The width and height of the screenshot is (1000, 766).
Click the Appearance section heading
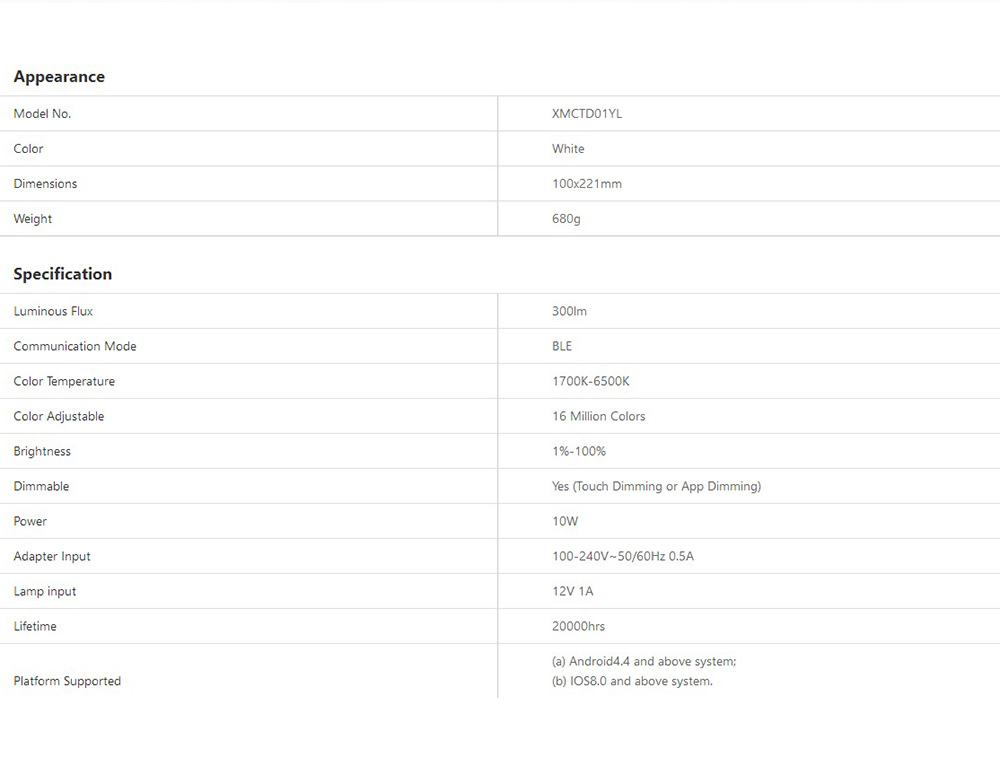pos(59,77)
